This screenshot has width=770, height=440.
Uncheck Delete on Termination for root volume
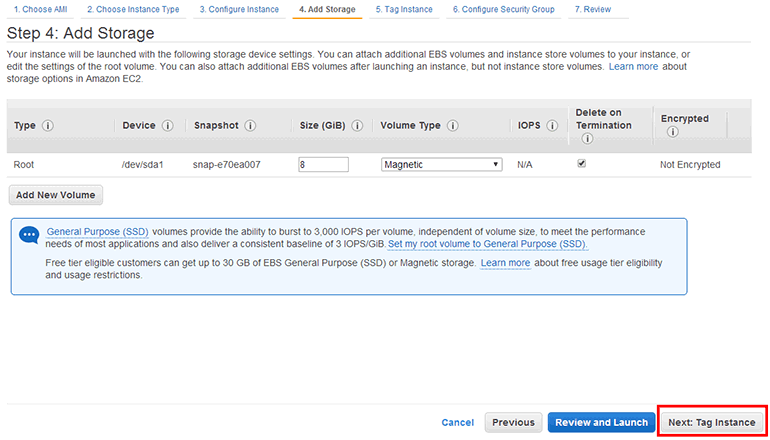coord(582,164)
